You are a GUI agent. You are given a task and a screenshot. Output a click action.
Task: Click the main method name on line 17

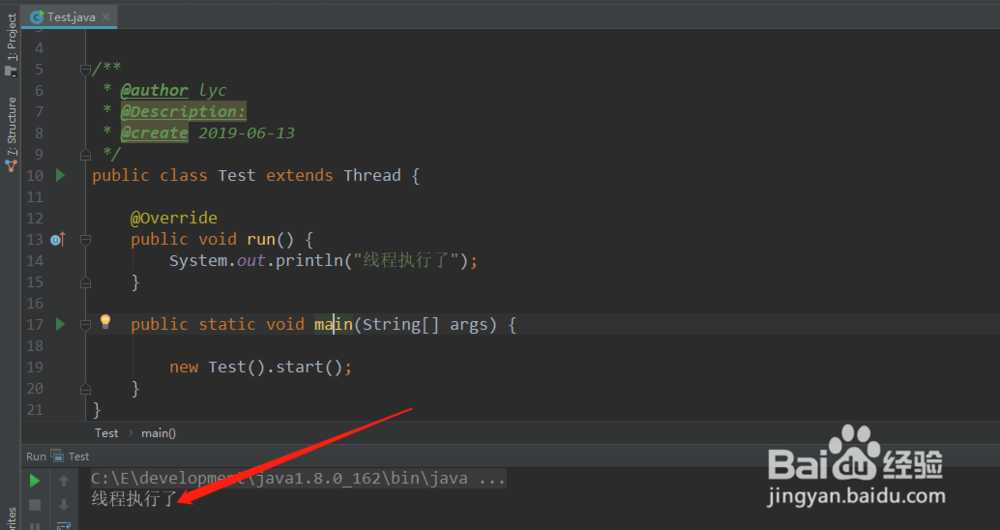pyautogui.click(x=334, y=324)
